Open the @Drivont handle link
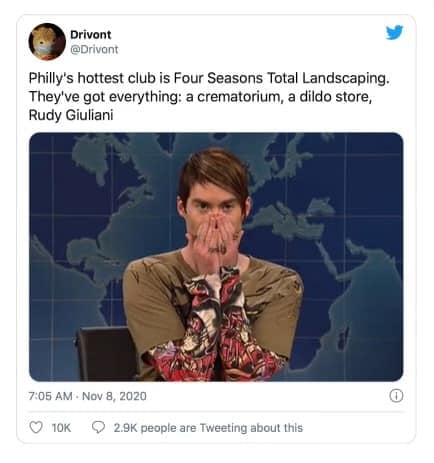 (x=94, y=49)
